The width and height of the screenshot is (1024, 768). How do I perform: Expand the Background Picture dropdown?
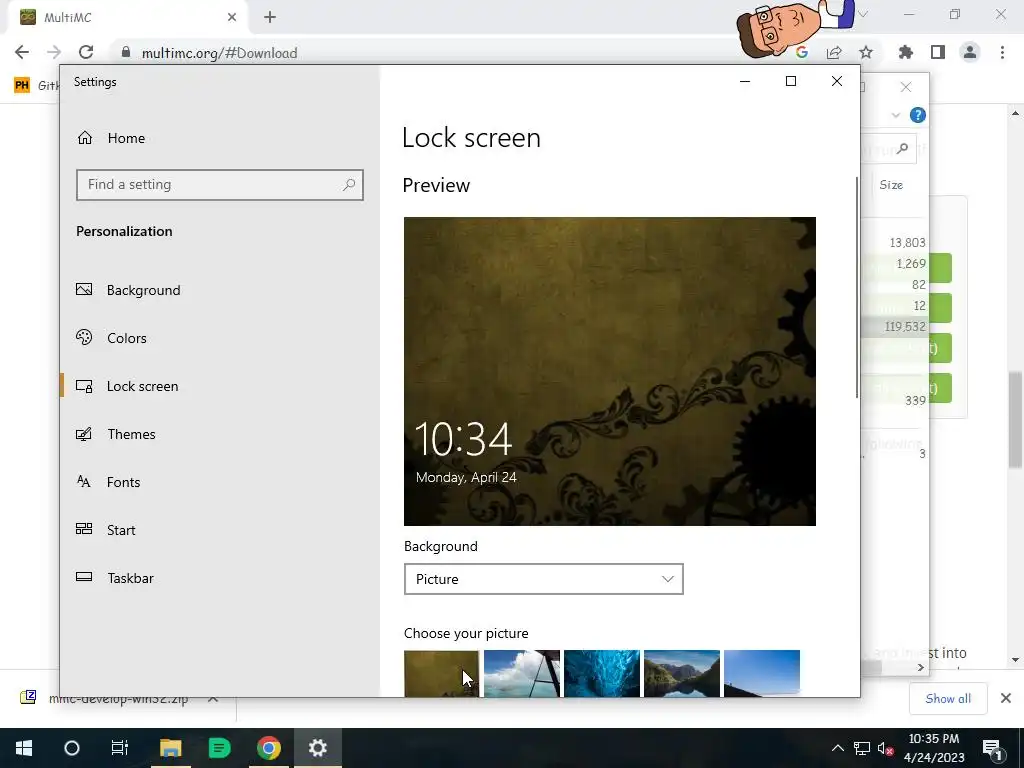coord(543,579)
